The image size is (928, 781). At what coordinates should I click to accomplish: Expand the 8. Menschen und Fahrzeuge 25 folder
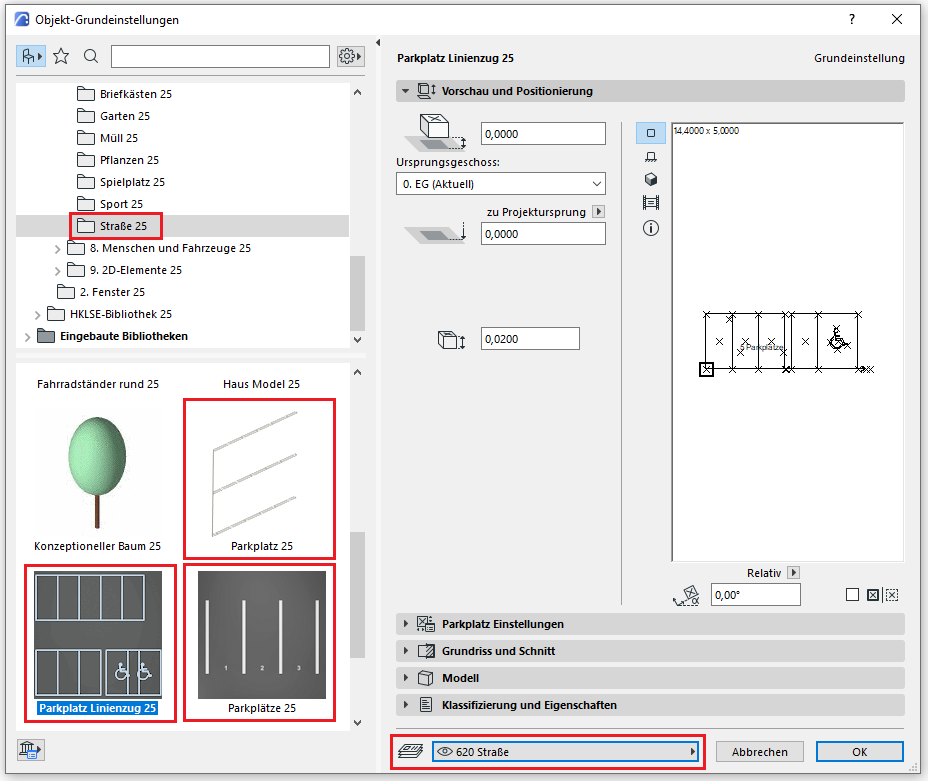pyautogui.click(x=57, y=248)
